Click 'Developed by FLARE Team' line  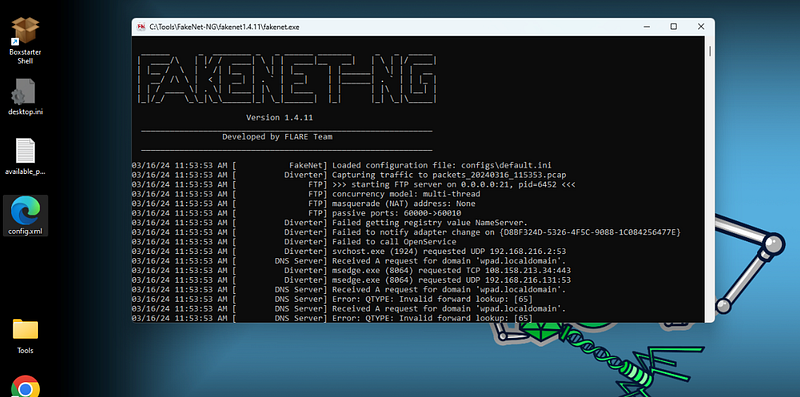point(277,137)
